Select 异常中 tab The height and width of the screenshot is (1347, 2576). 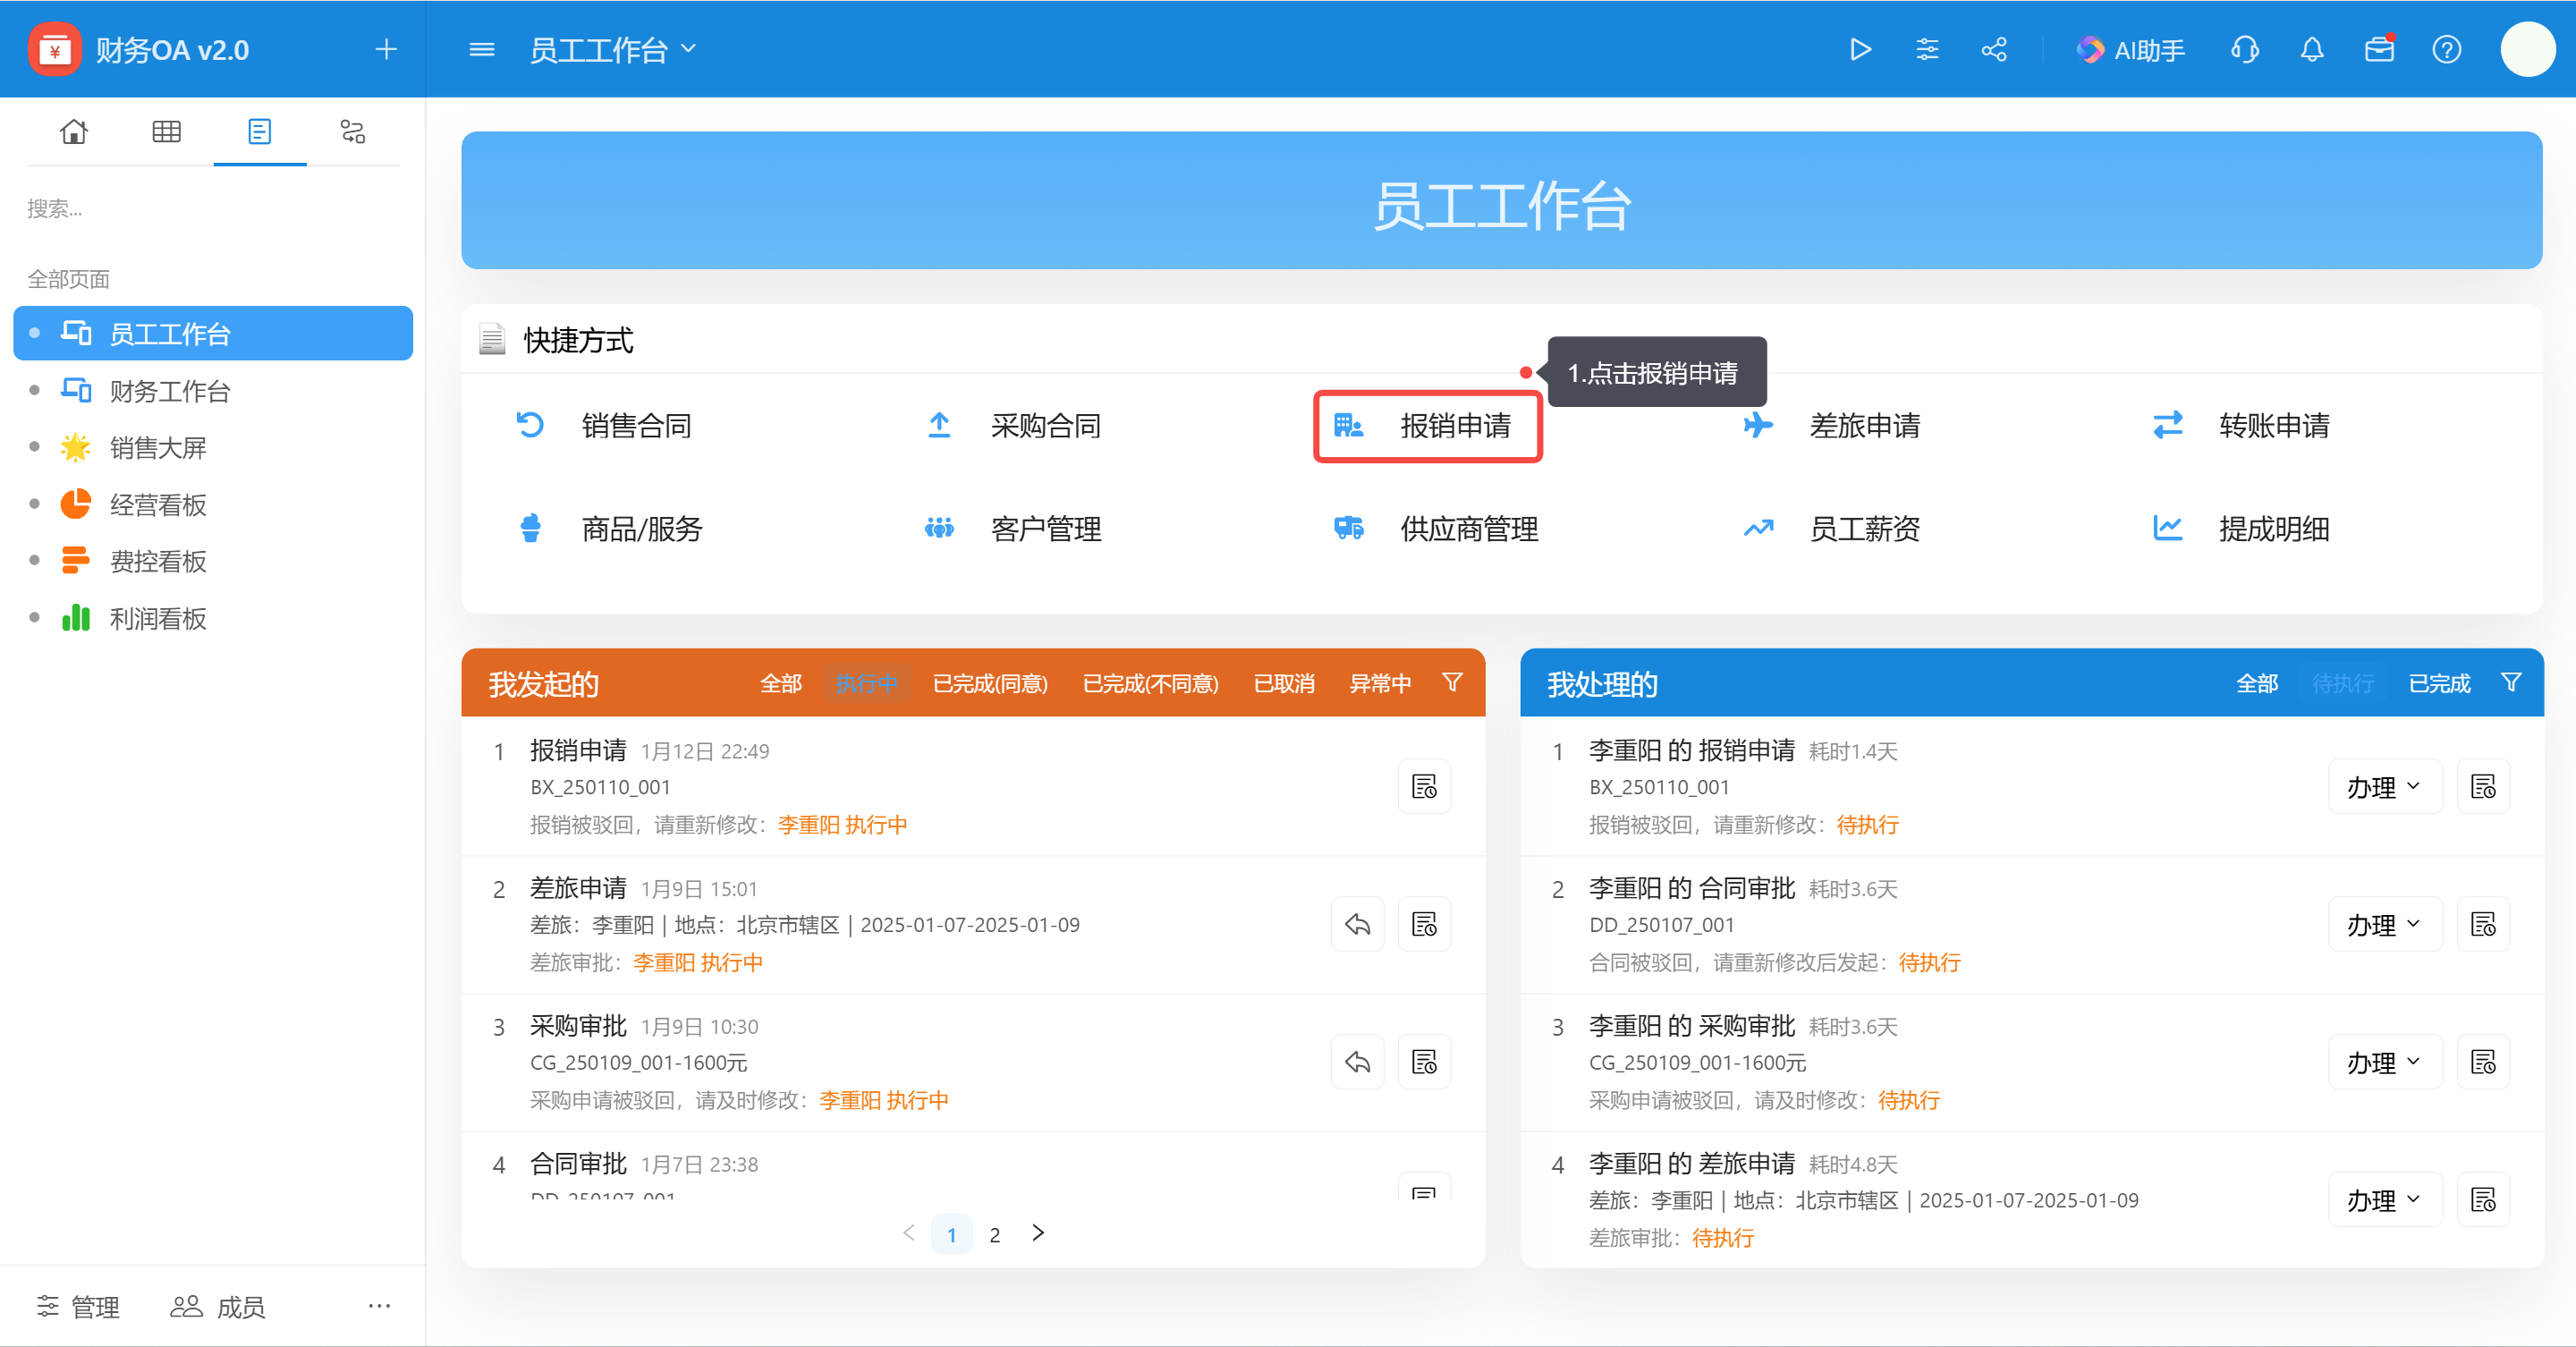click(x=1380, y=683)
